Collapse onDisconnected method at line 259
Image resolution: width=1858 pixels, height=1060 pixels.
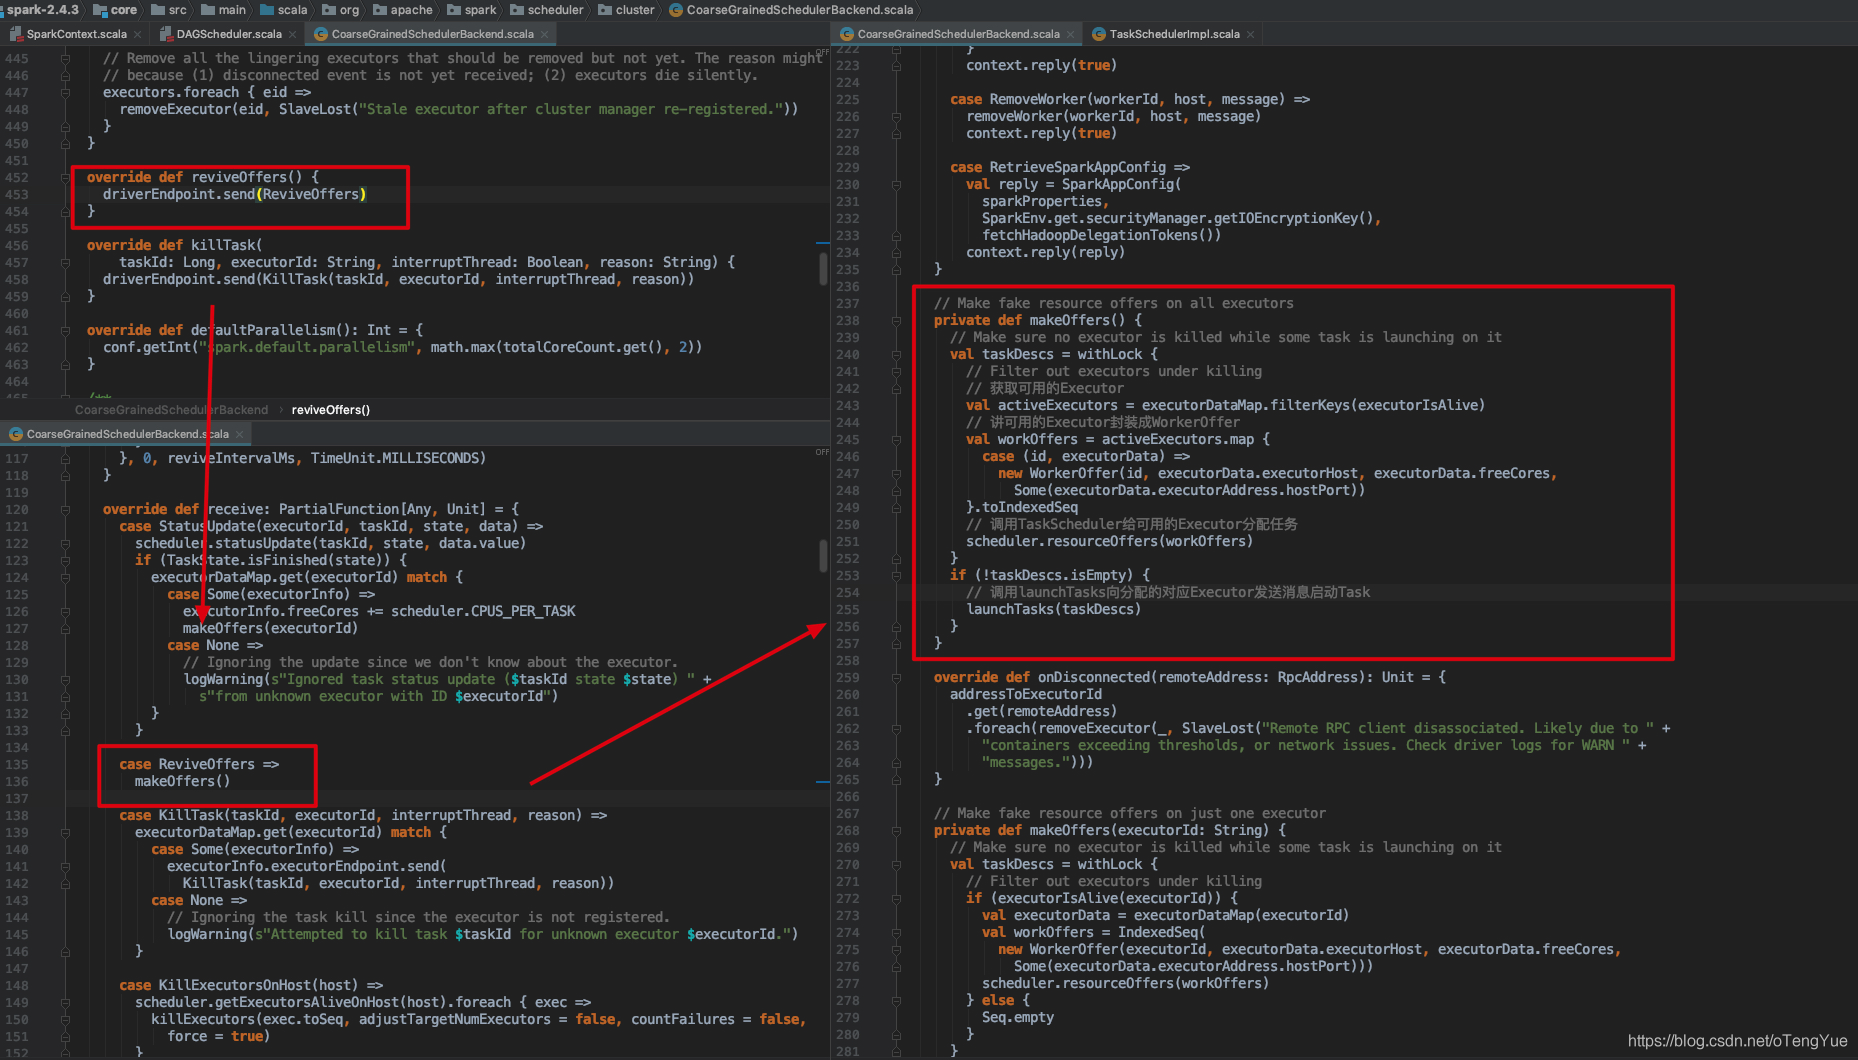[896, 678]
